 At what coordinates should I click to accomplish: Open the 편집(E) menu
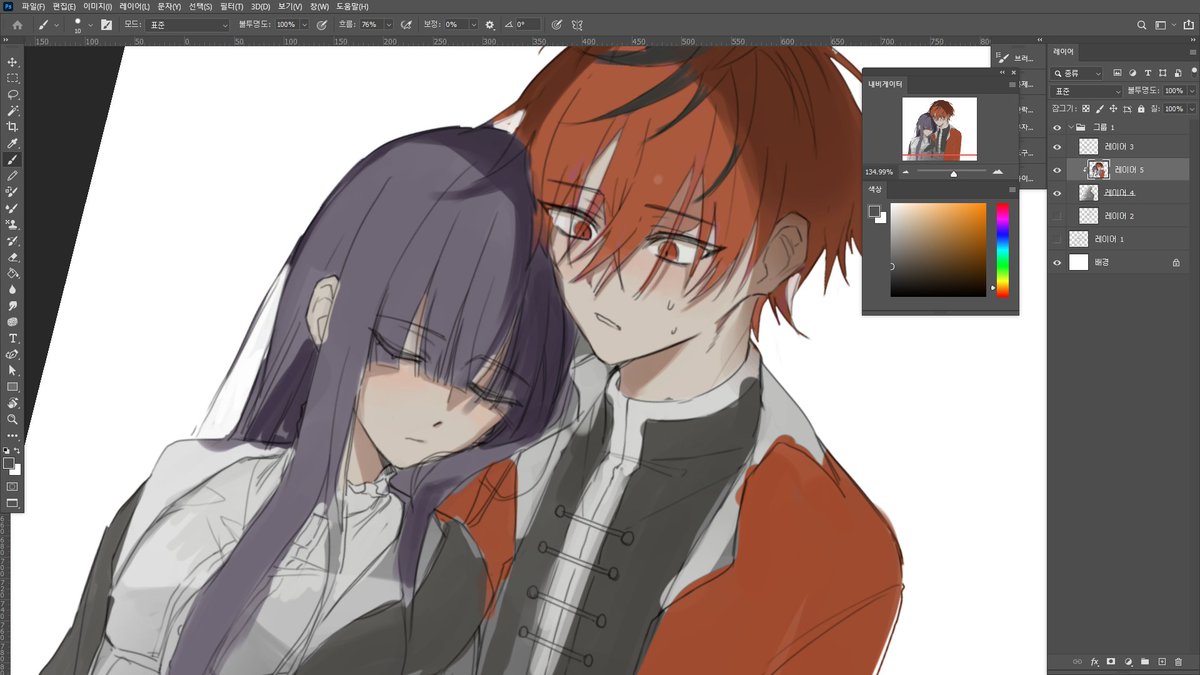click(64, 6)
